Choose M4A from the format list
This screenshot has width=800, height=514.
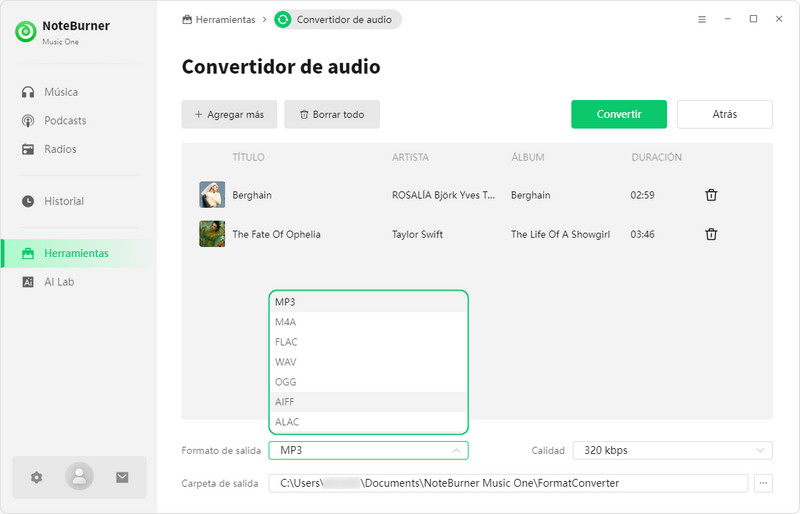click(x=368, y=322)
